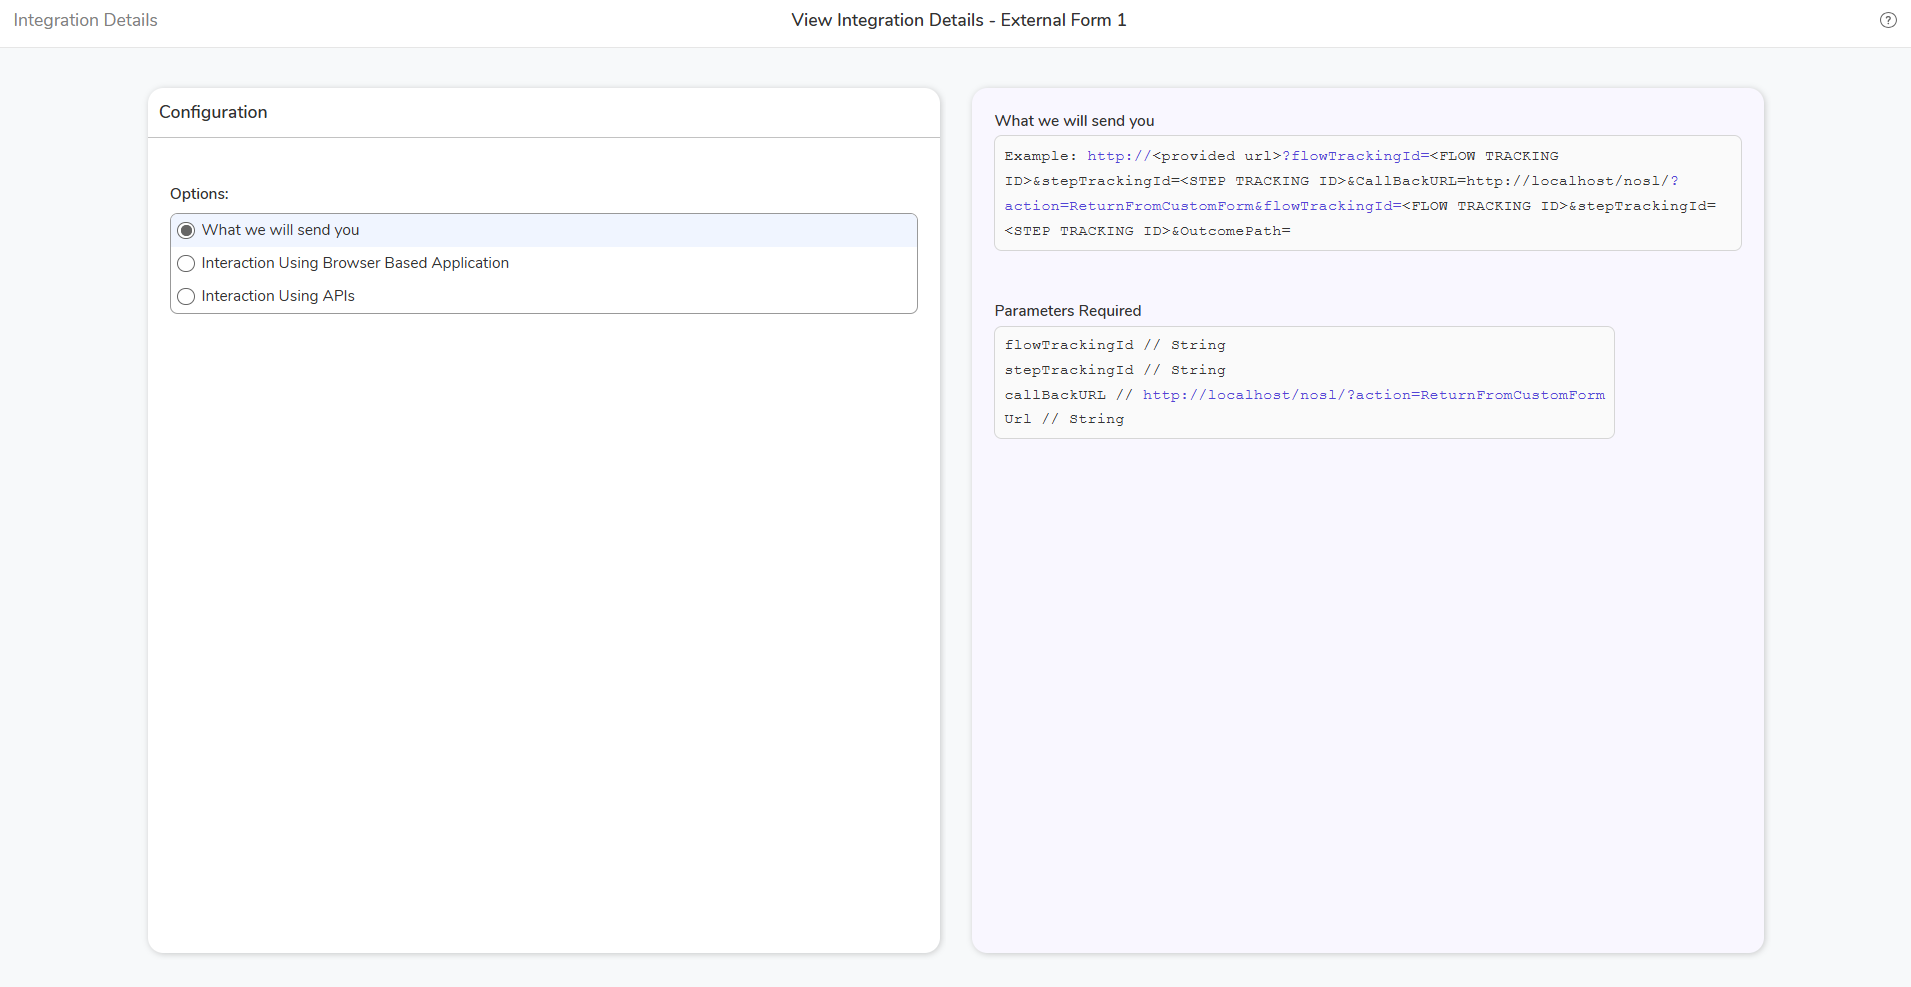The height and width of the screenshot is (987, 1911).
Task: Click the 'flowTrackingId // String' parameter line
Action: pyautogui.click(x=1114, y=345)
